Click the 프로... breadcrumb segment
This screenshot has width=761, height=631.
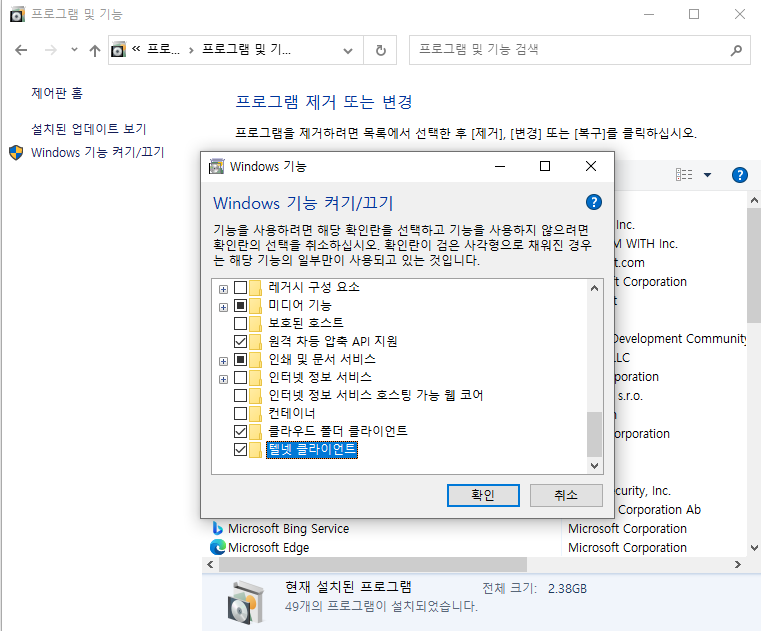click(x=163, y=49)
